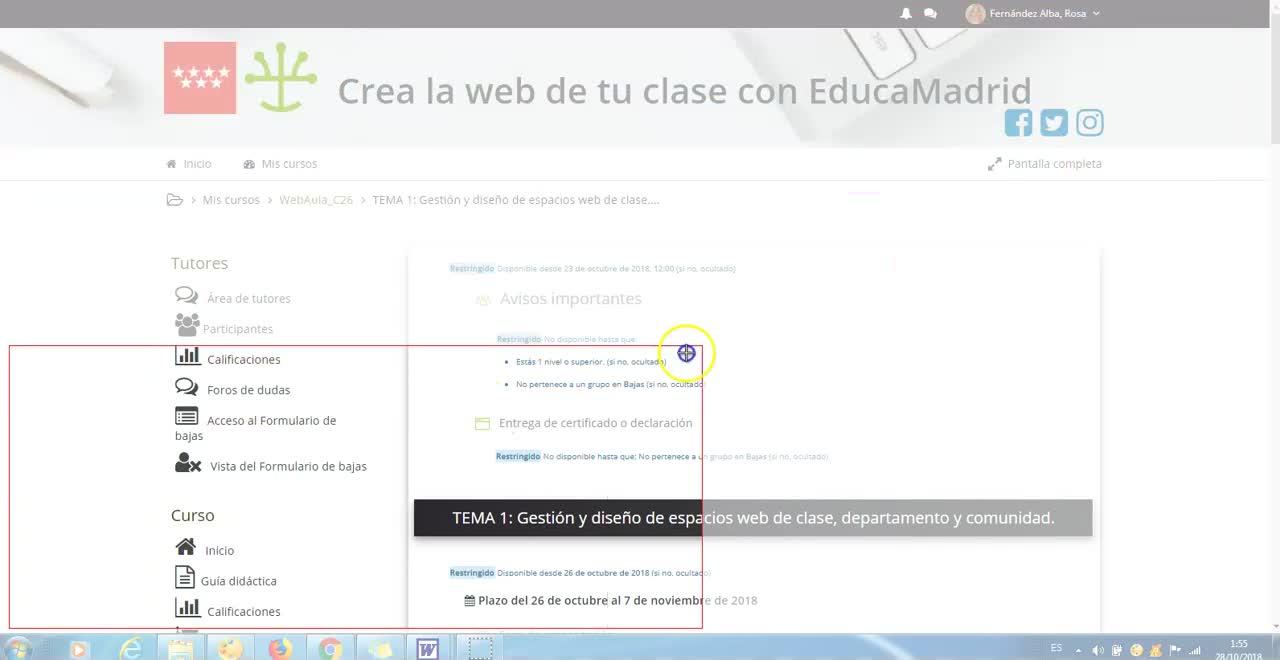The image size is (1280, 660).
Task: Open Entrega de certificado o declaración
Action: (x=596, y=423)
